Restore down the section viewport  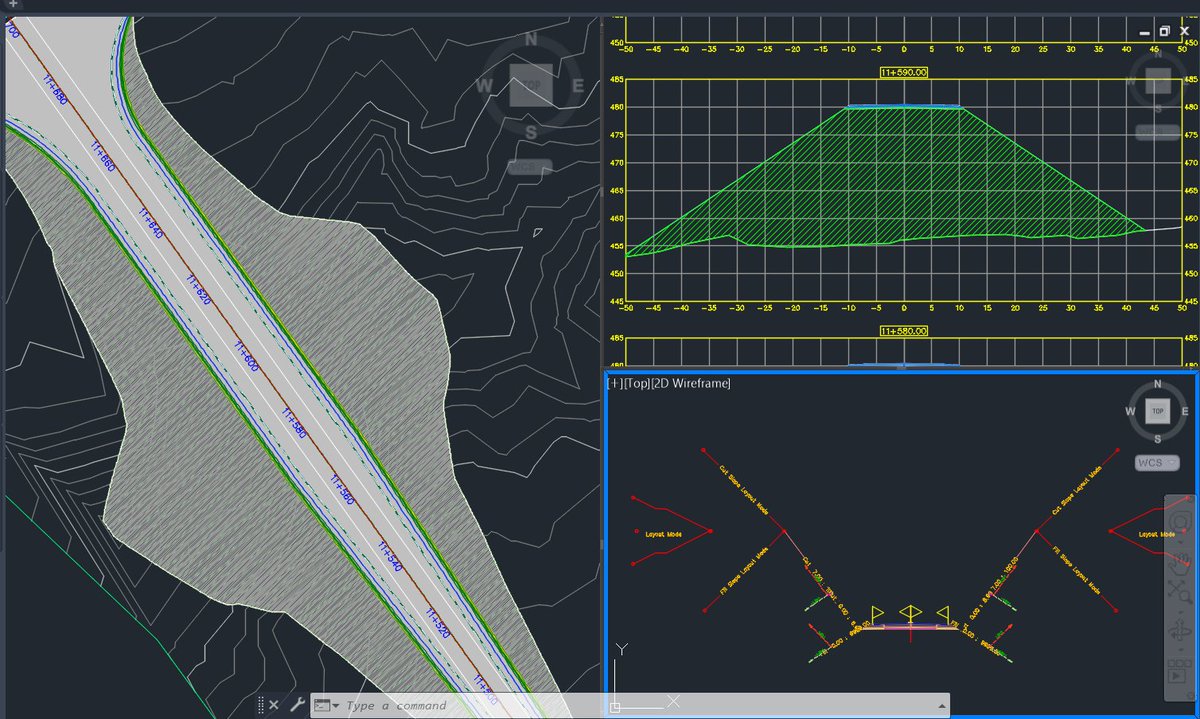(1165, 32)
